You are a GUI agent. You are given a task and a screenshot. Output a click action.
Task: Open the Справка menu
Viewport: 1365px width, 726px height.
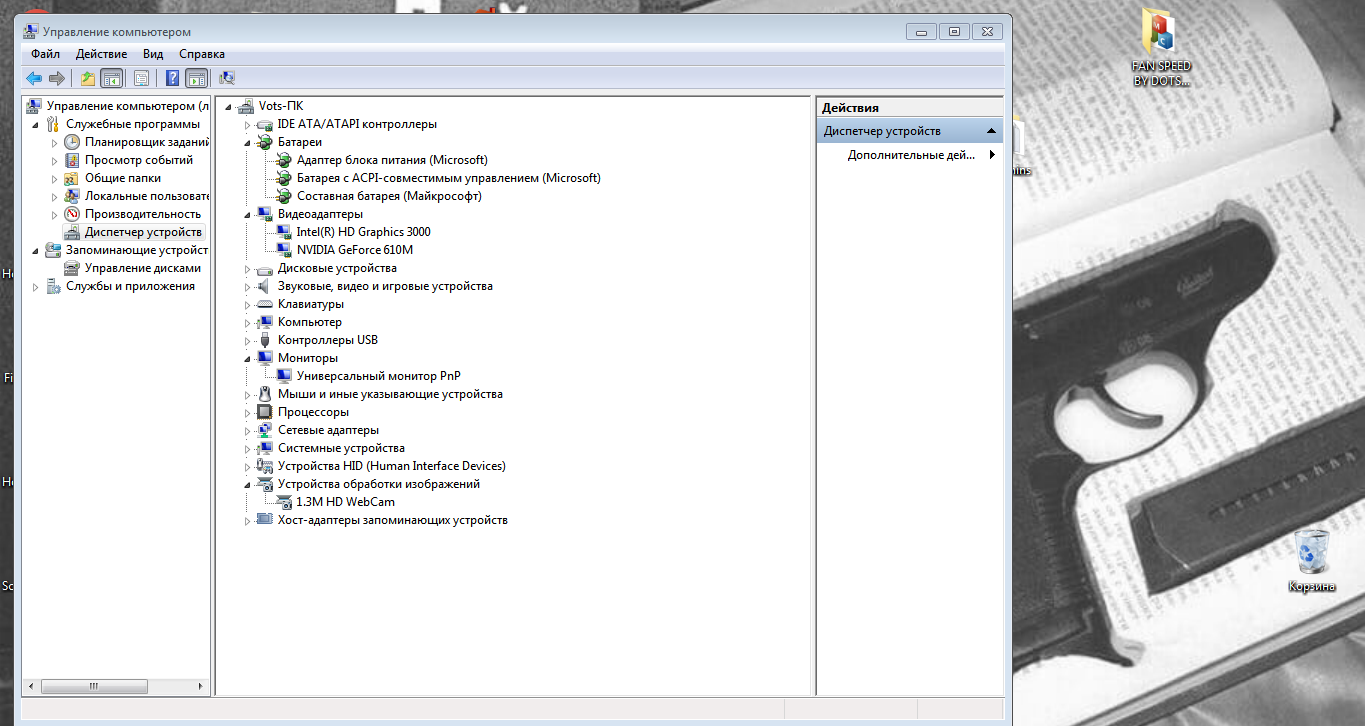point(202,54)
